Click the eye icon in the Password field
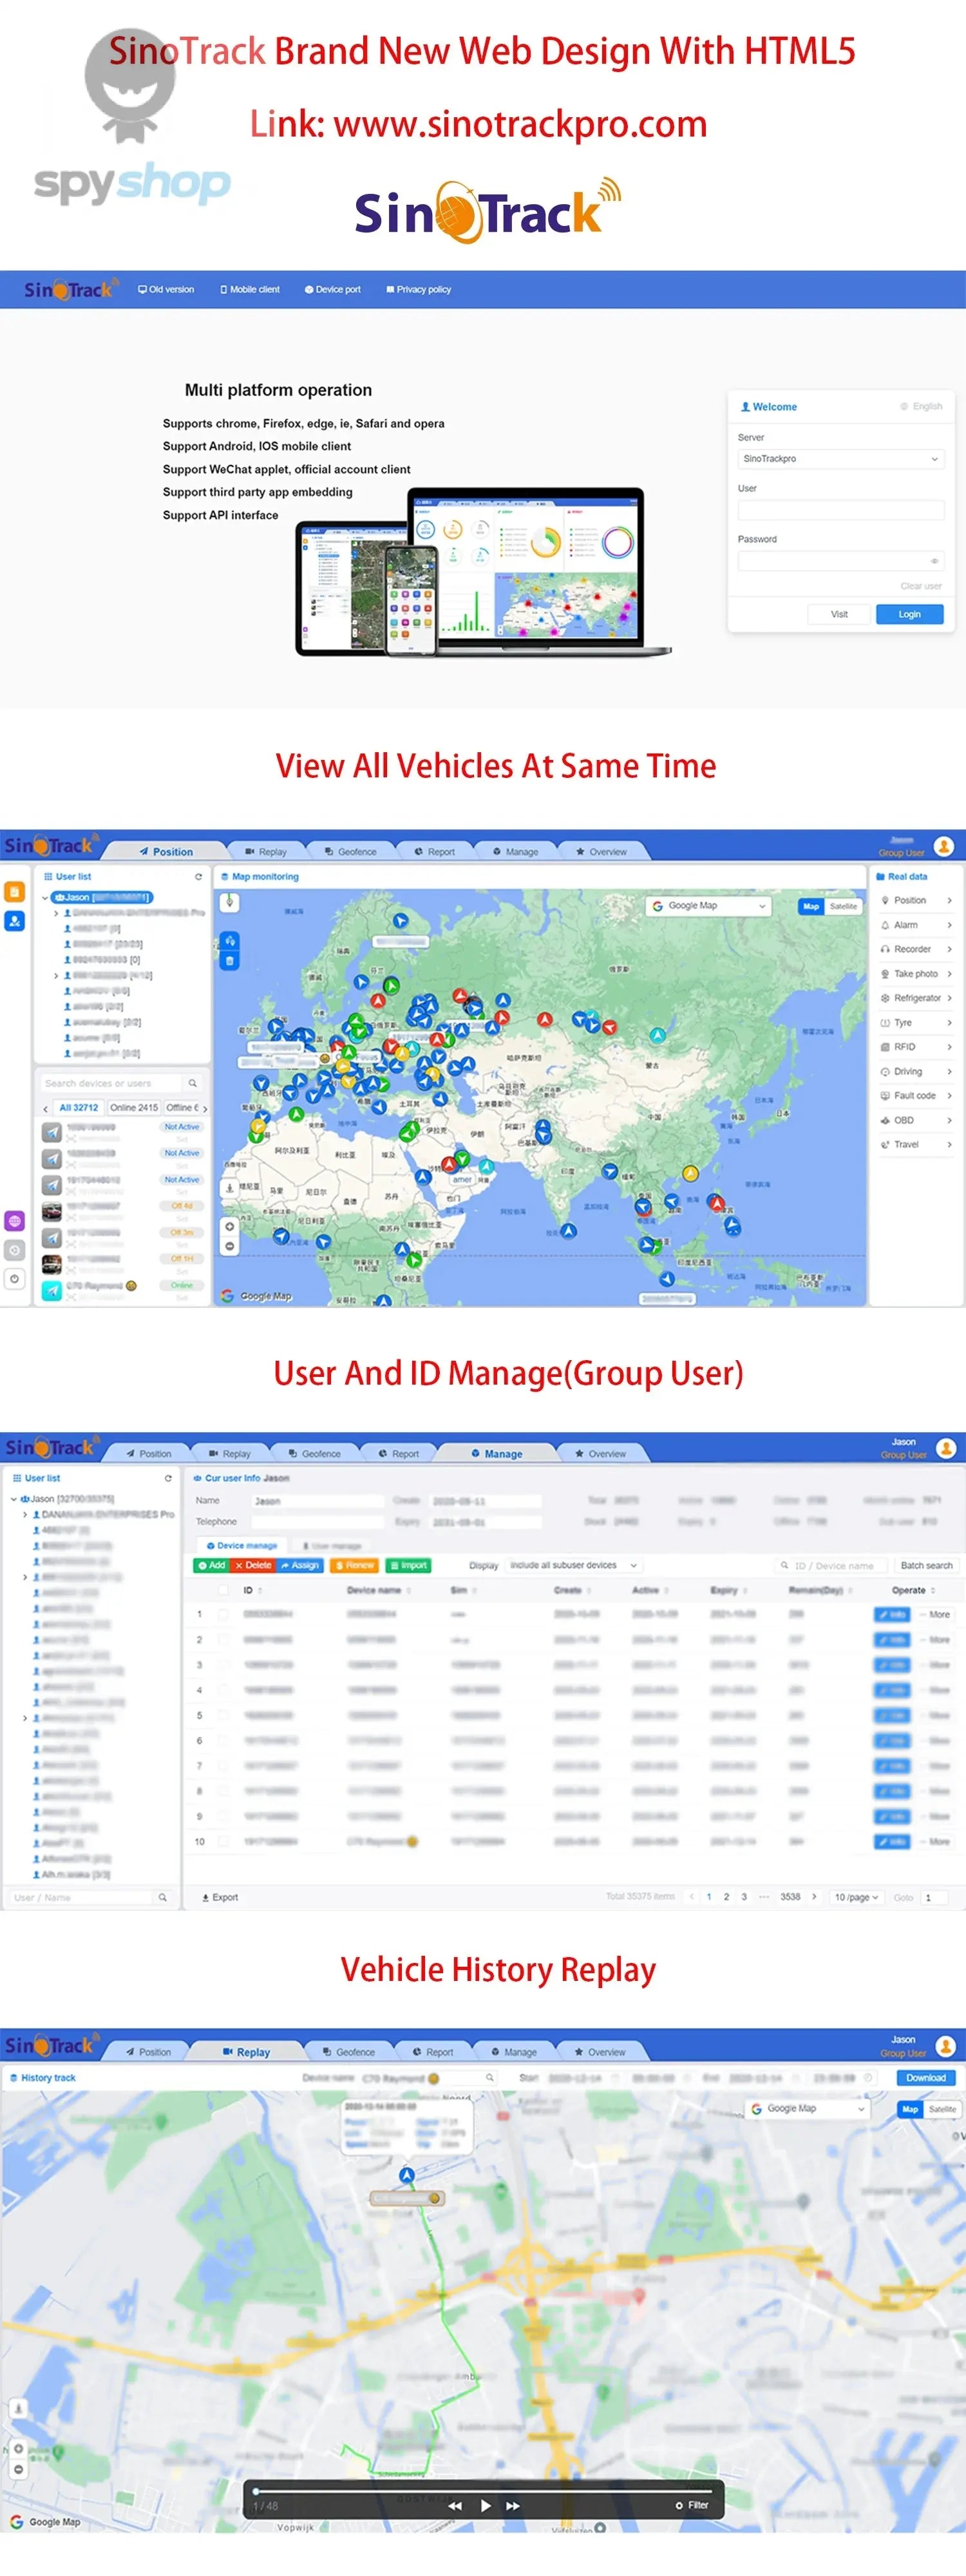 934,561
